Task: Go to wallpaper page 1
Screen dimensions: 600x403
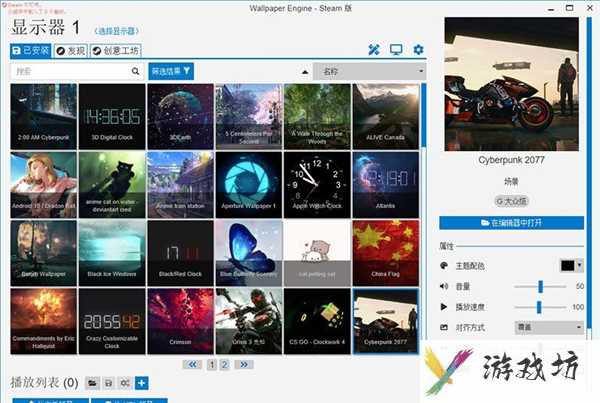Action: pos(212,365)
